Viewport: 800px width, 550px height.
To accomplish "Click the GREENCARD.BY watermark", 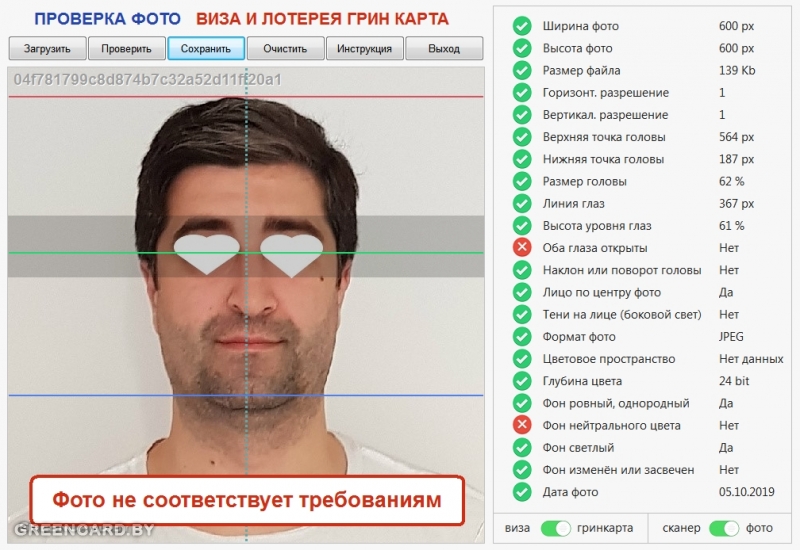I will click(x=84, y=530).
